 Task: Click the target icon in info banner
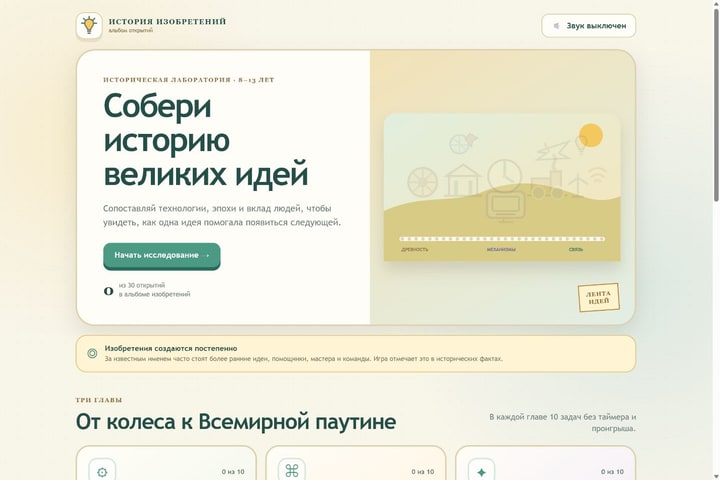coord(92,353)
